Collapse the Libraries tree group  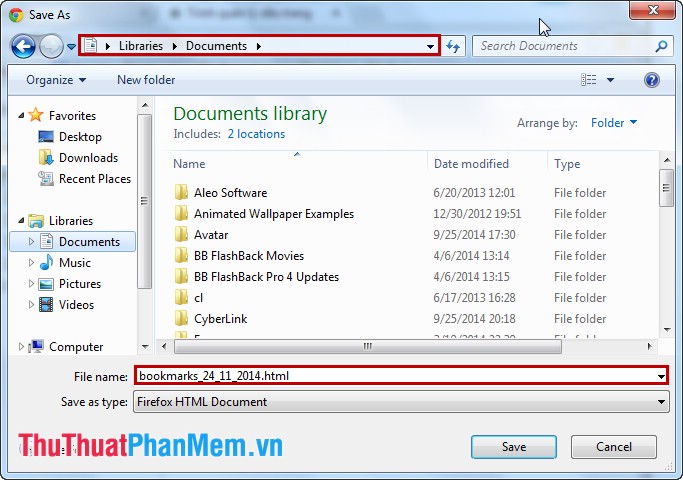pos(21,220)
